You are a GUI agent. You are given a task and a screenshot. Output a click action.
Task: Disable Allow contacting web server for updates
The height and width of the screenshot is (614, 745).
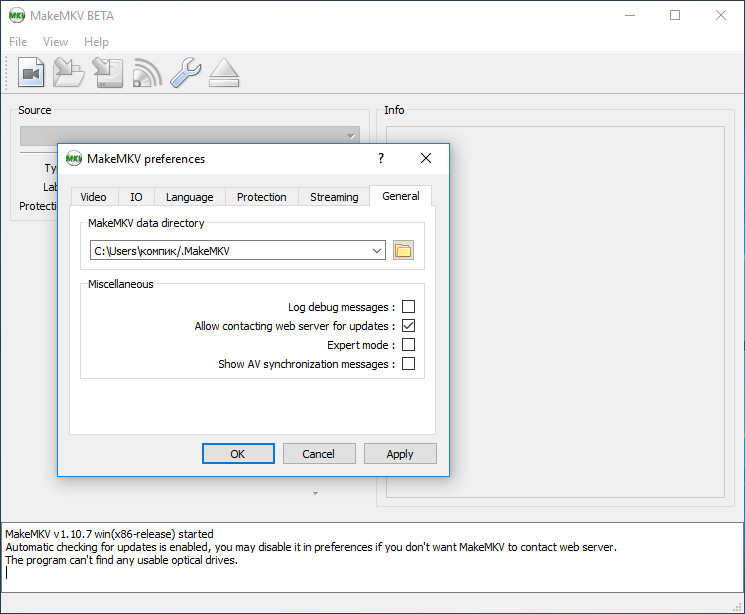(408, 326)
